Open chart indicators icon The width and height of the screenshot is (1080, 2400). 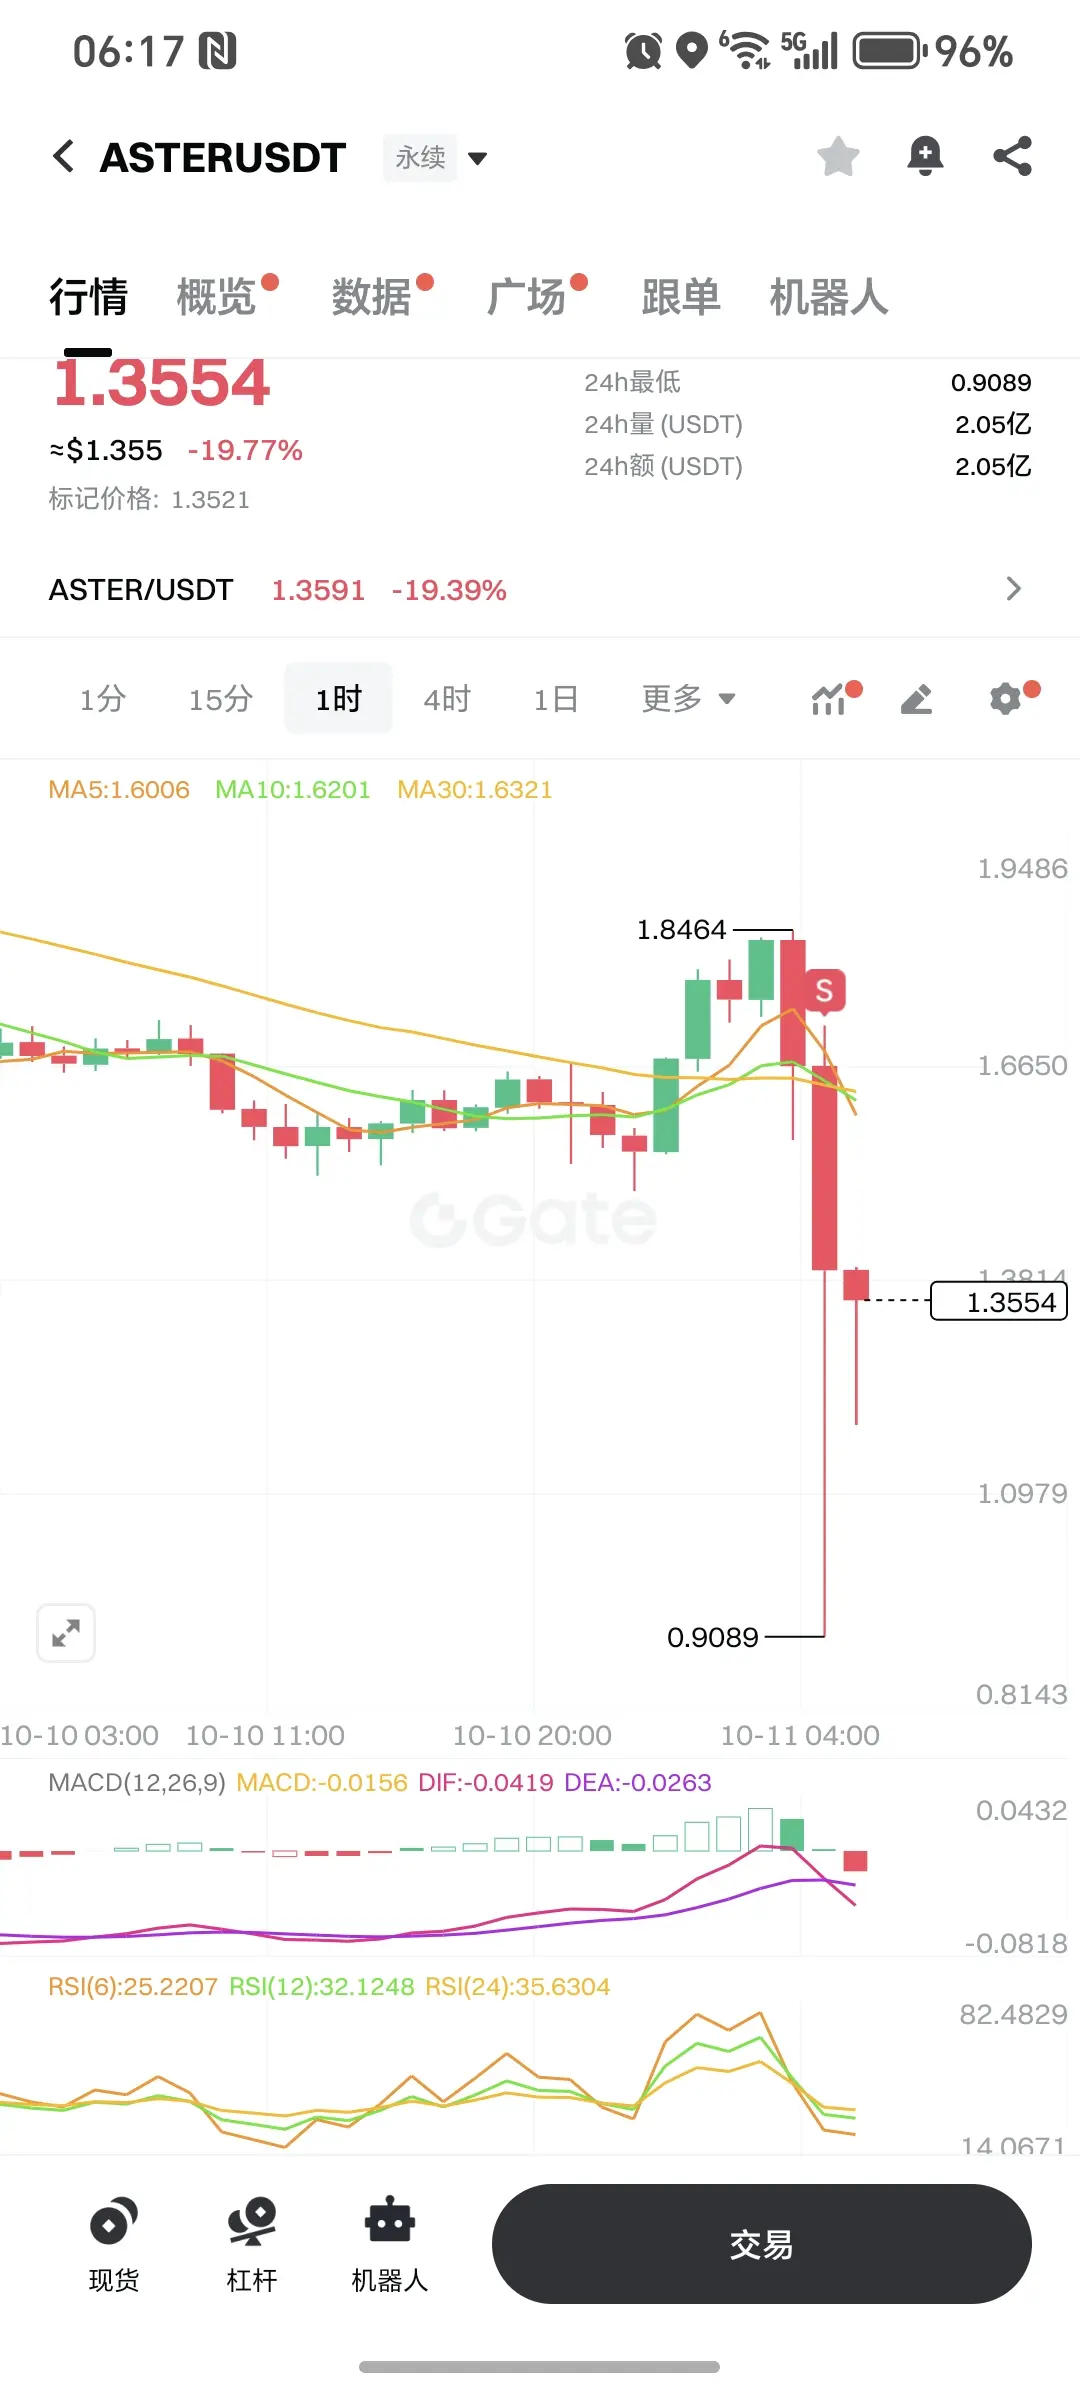pos(829,699)
